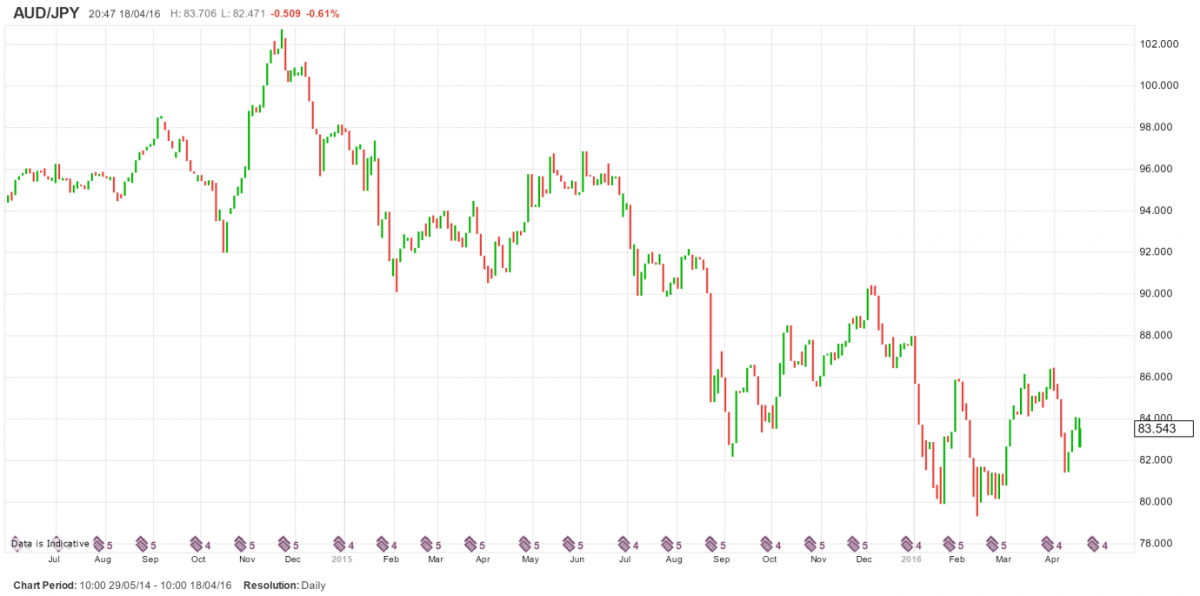Click the event marker above May 2015
This screenshot has height=596, width=1200.
point(526,544)
